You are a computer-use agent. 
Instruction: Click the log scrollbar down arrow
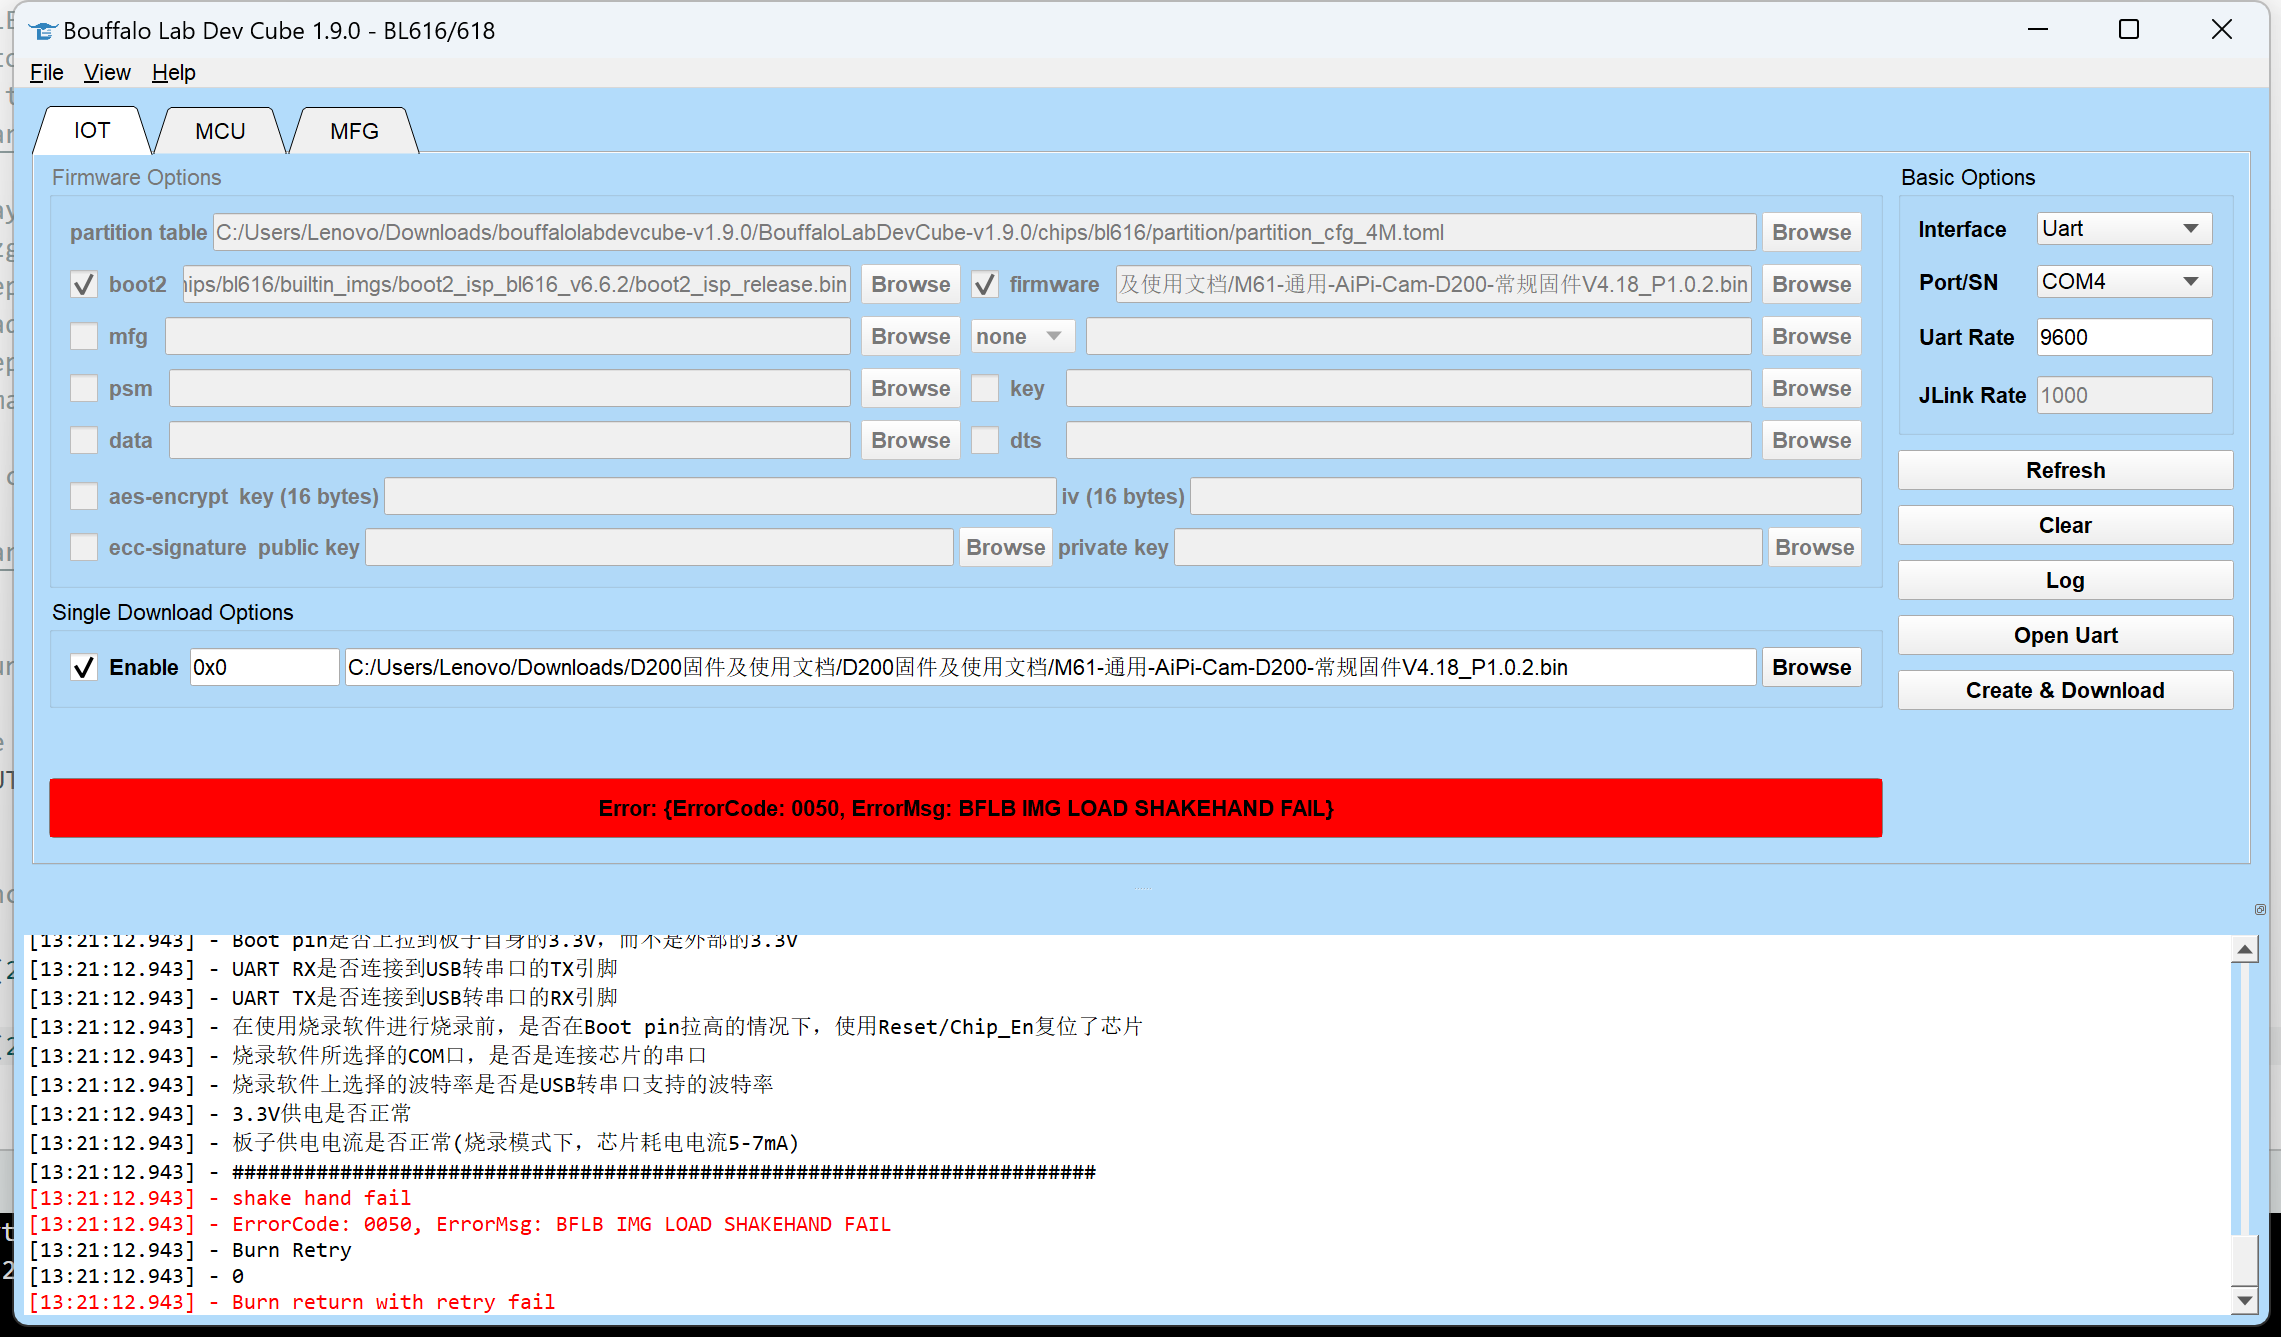(2245, 1301)
